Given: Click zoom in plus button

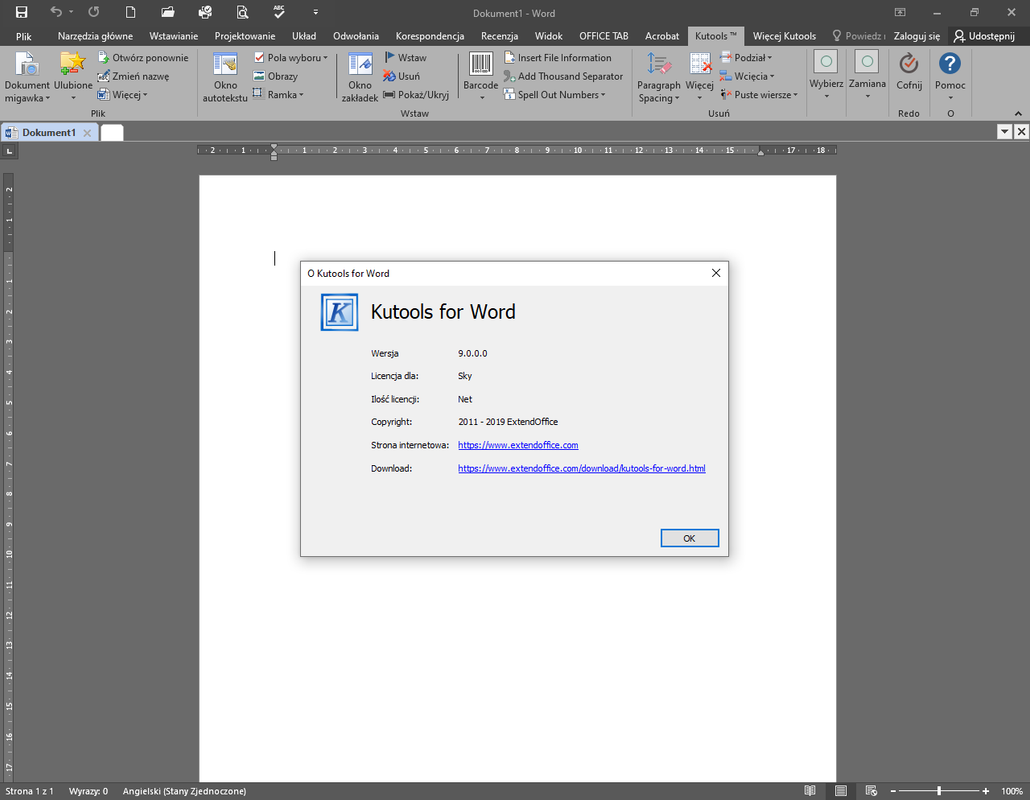Looking at the screenshot, I should click(x=985, y=791).
